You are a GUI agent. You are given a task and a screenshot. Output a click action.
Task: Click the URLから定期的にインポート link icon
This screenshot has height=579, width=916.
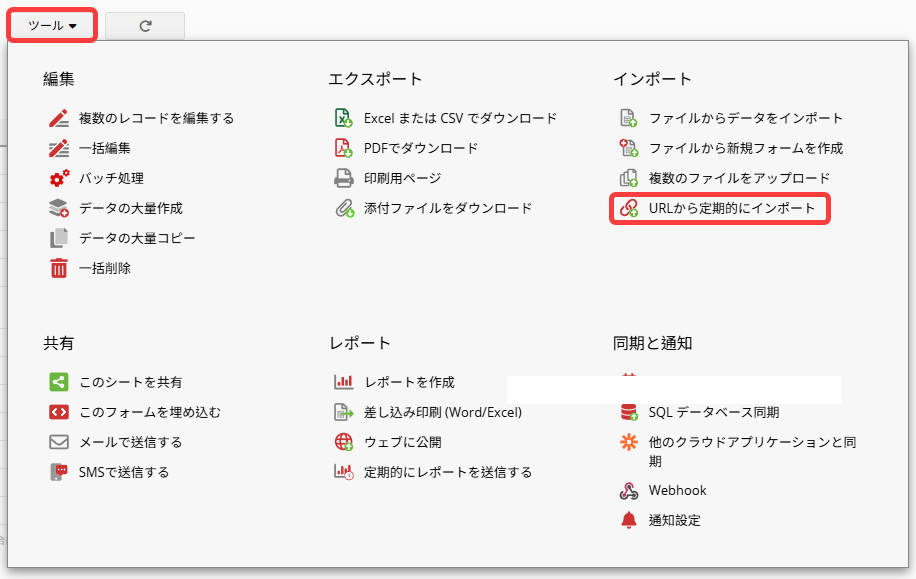click(629, 208)
